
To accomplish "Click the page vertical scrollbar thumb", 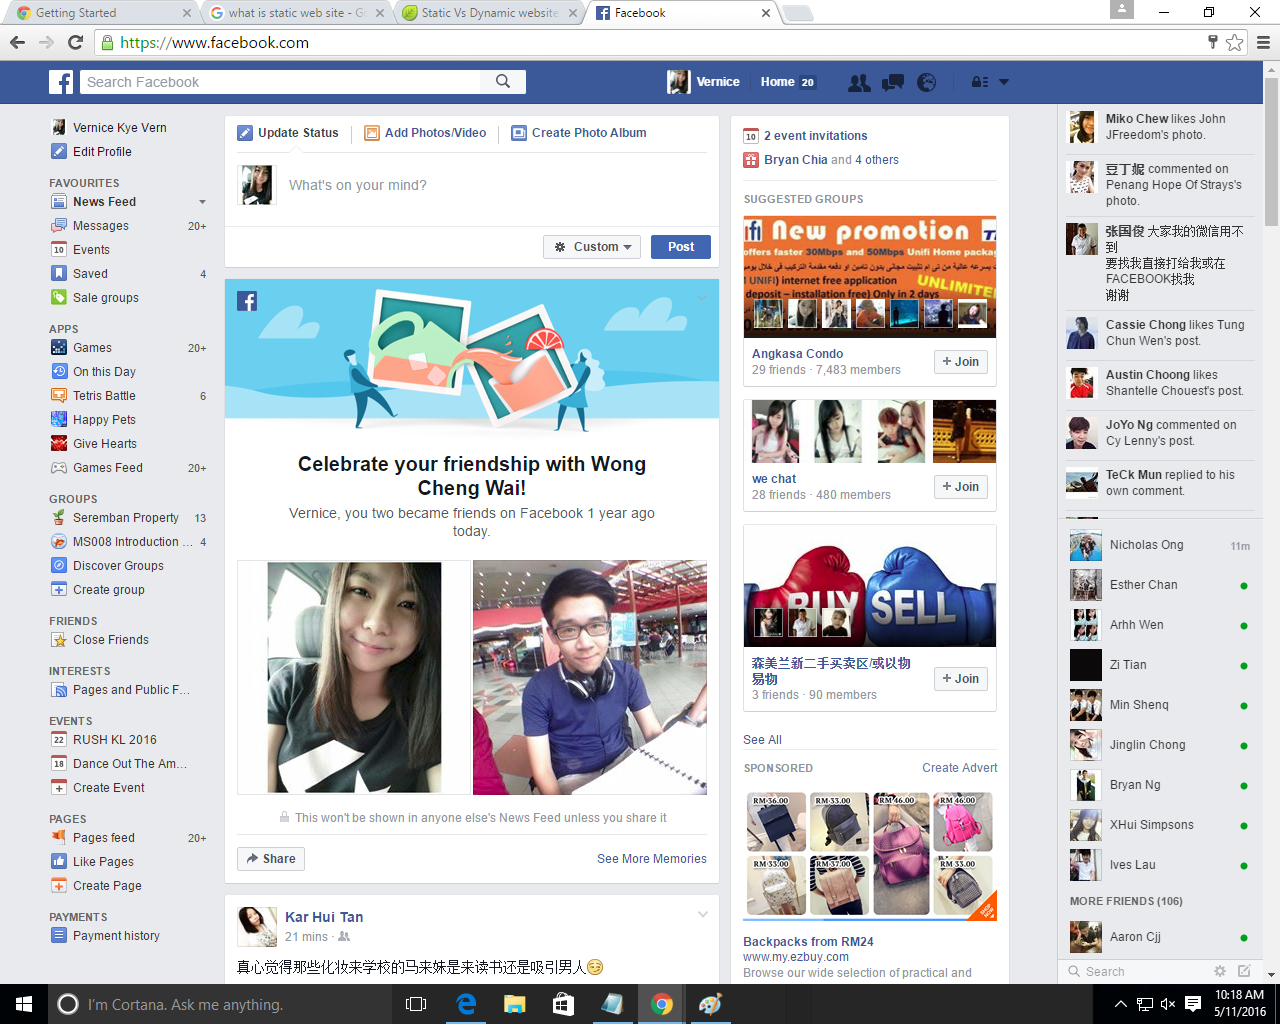I will [1272, 150].
